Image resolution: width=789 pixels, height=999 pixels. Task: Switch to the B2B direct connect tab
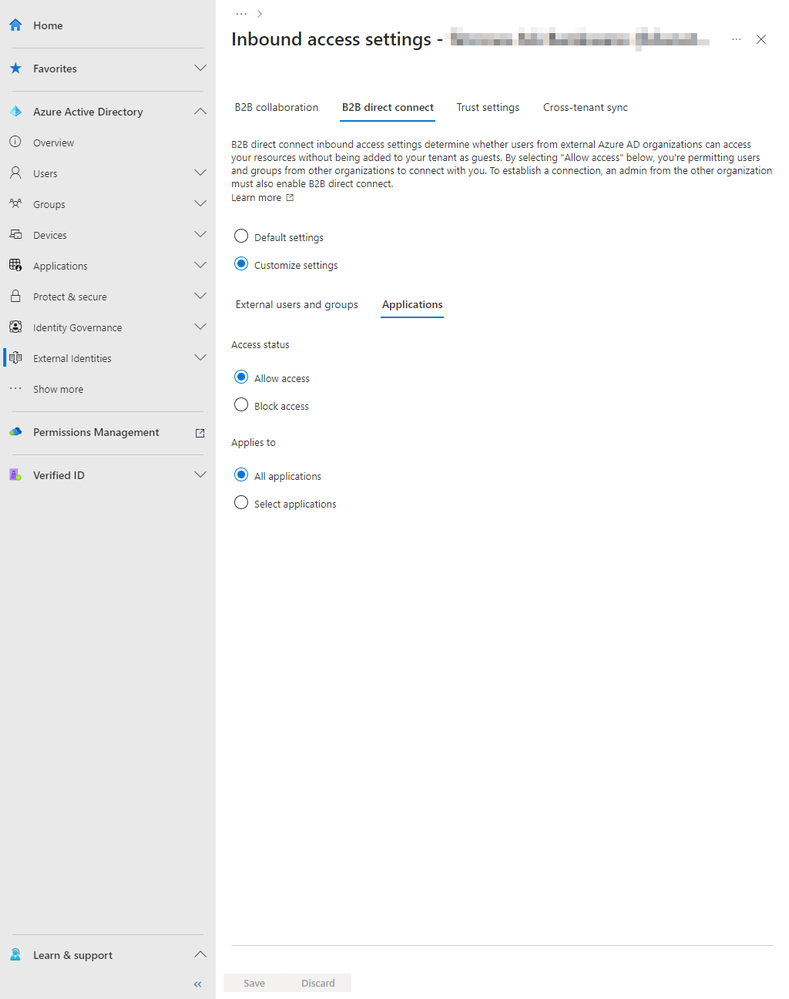tap(387, 108)
